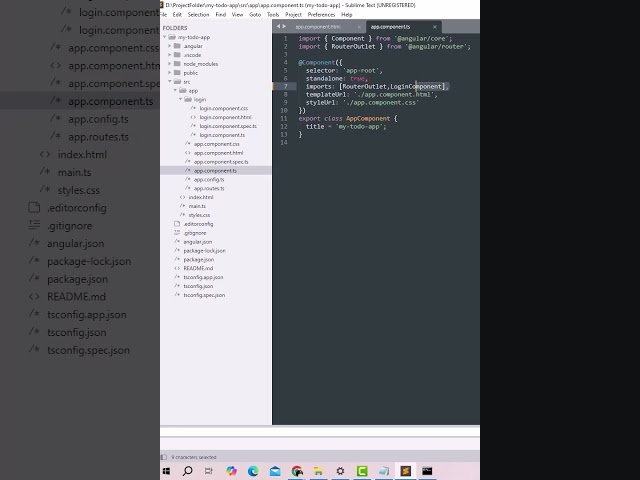Close the app.component.html tab

[359, 27]
